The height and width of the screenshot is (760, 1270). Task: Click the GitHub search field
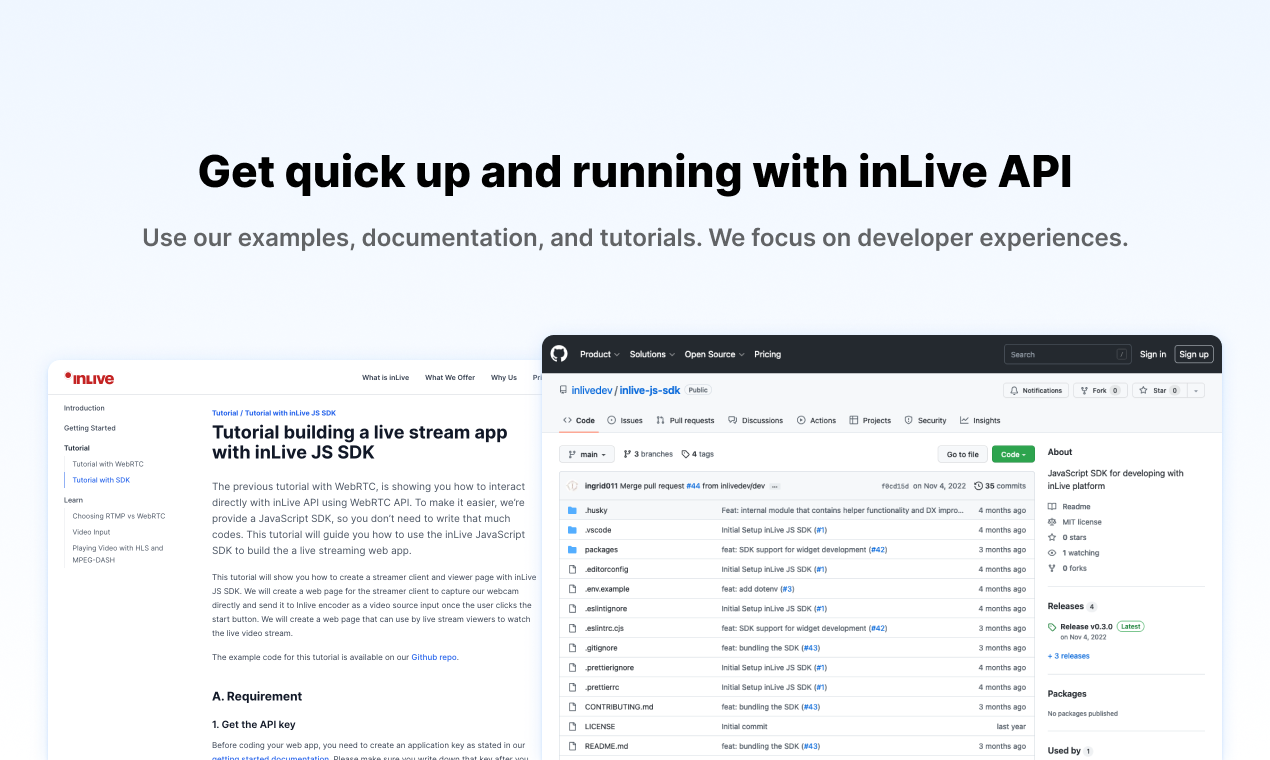(x=1068, y=354)
